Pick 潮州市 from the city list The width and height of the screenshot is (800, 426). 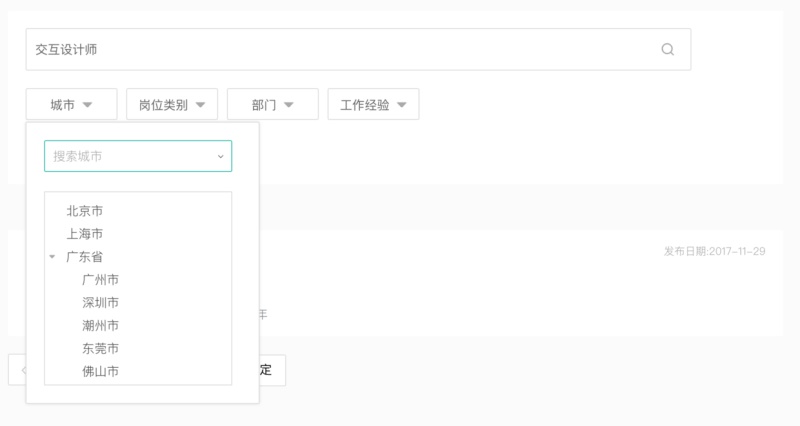[x=100, y=326]
